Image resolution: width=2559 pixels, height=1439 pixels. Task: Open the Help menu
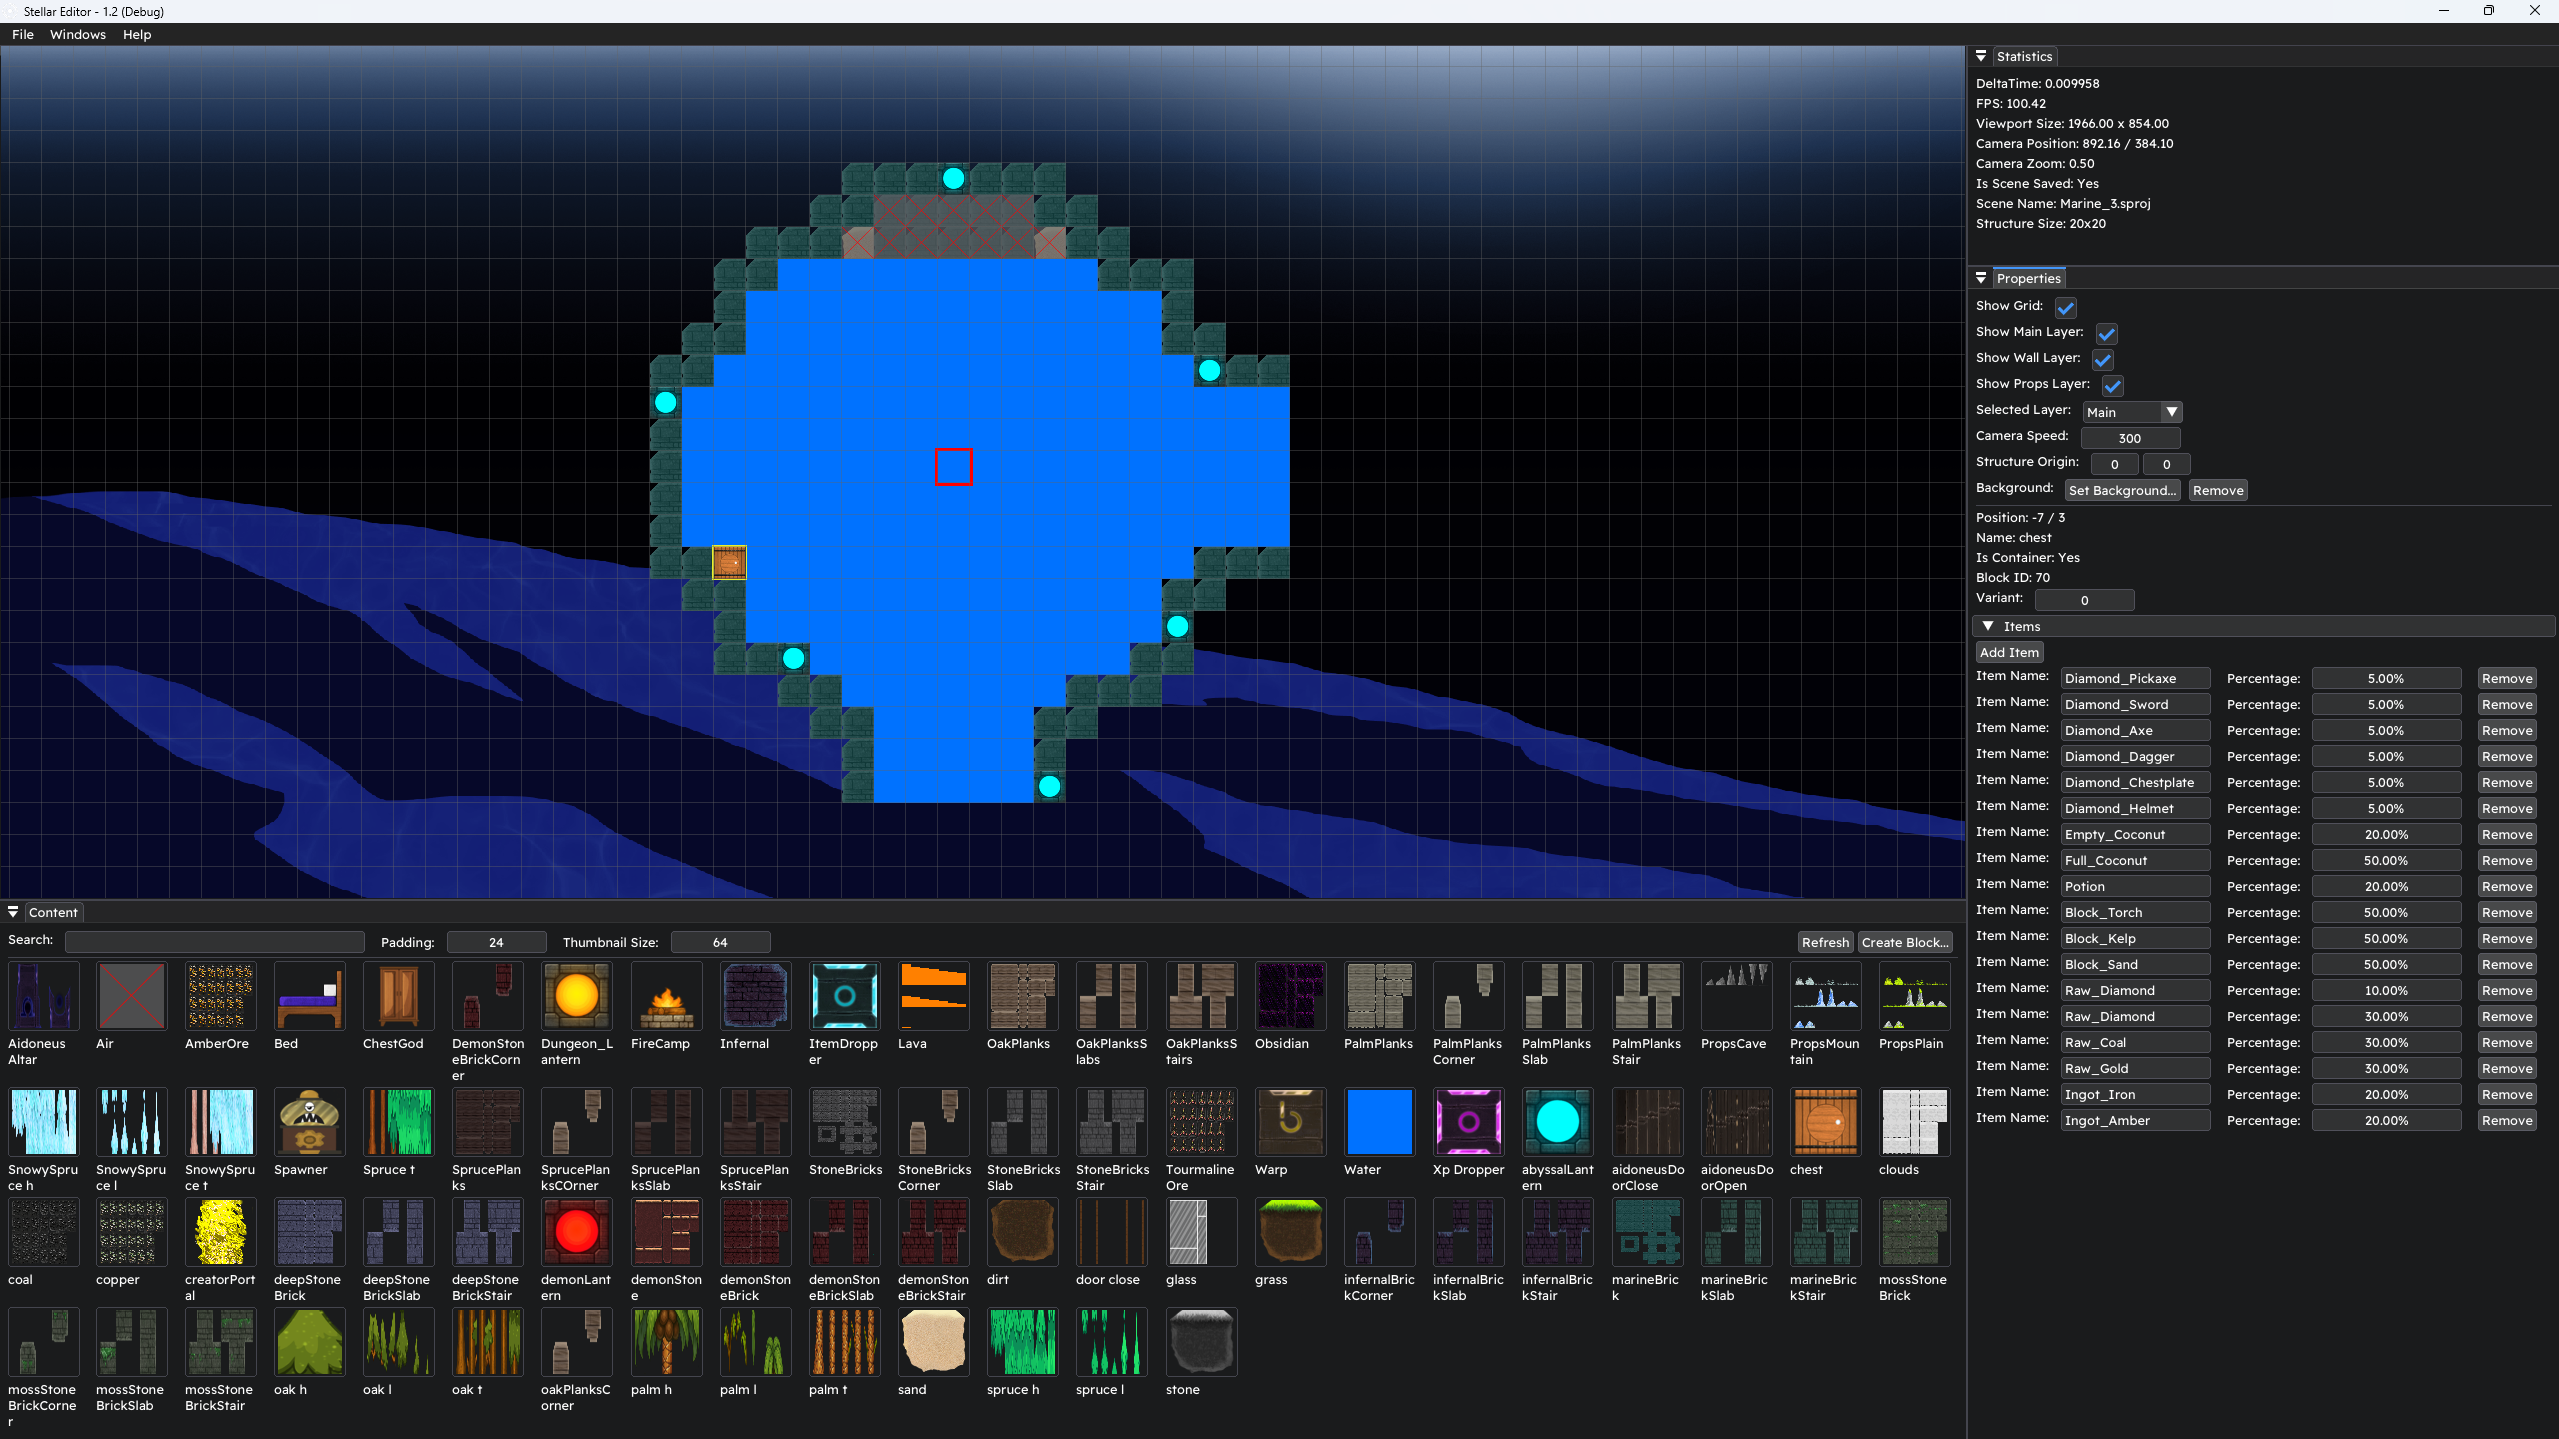tap(137, 34)
